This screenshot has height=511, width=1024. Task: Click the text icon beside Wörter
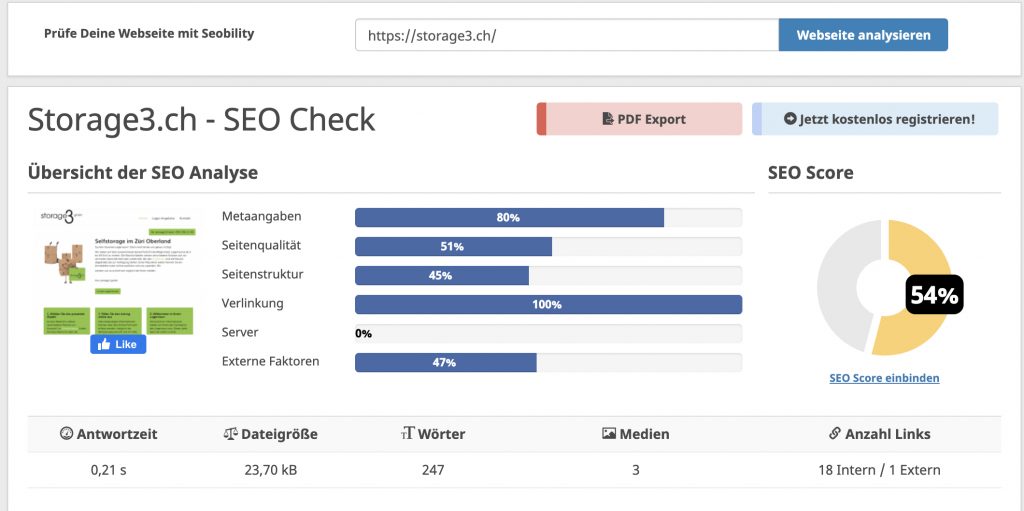pyautogui.click(x=407, y=434)
